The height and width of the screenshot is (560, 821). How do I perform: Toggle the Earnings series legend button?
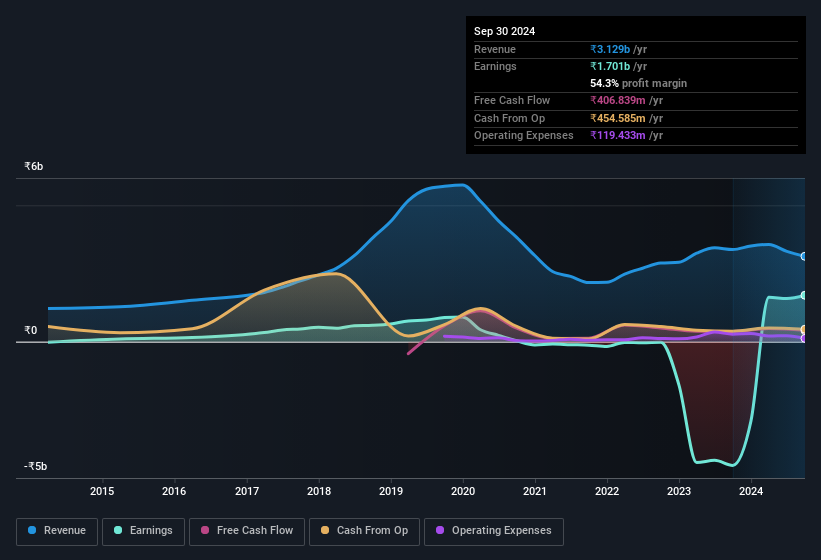[143, 531]
